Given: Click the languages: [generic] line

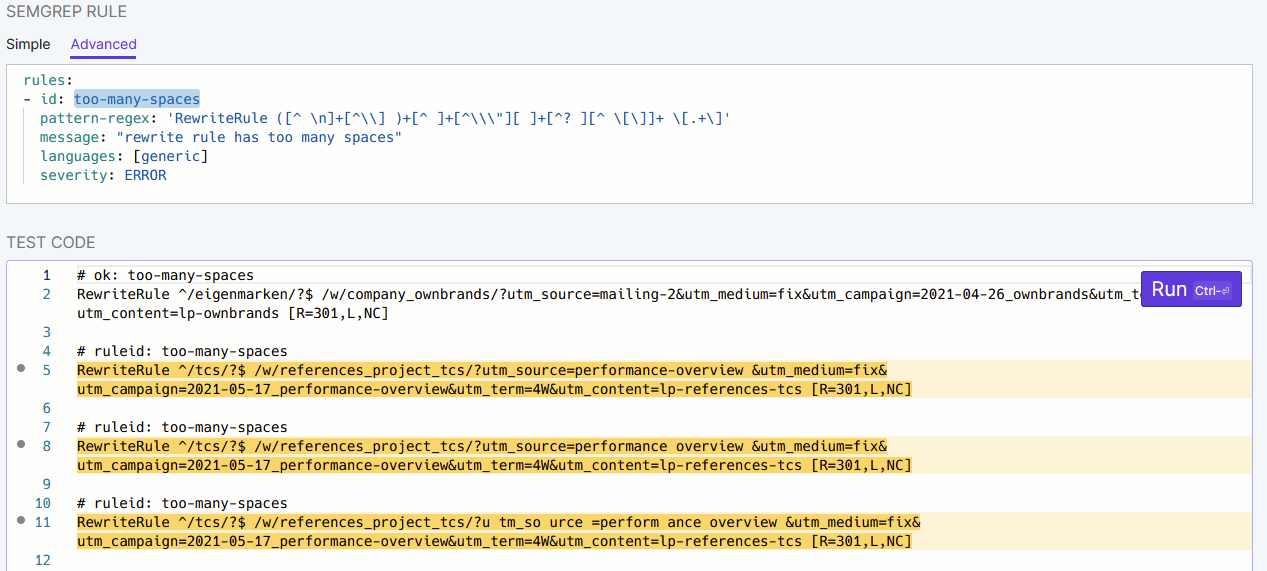Looking at the screenshot, I should 124,156.
